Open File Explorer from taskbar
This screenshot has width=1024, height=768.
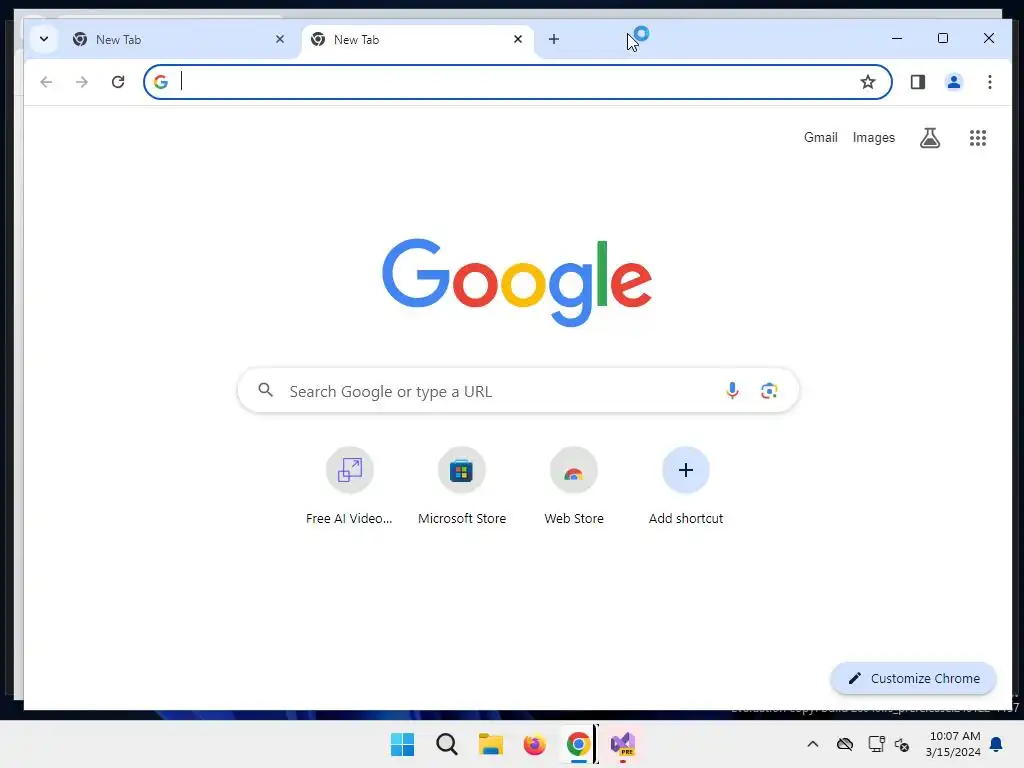[490, 744]
